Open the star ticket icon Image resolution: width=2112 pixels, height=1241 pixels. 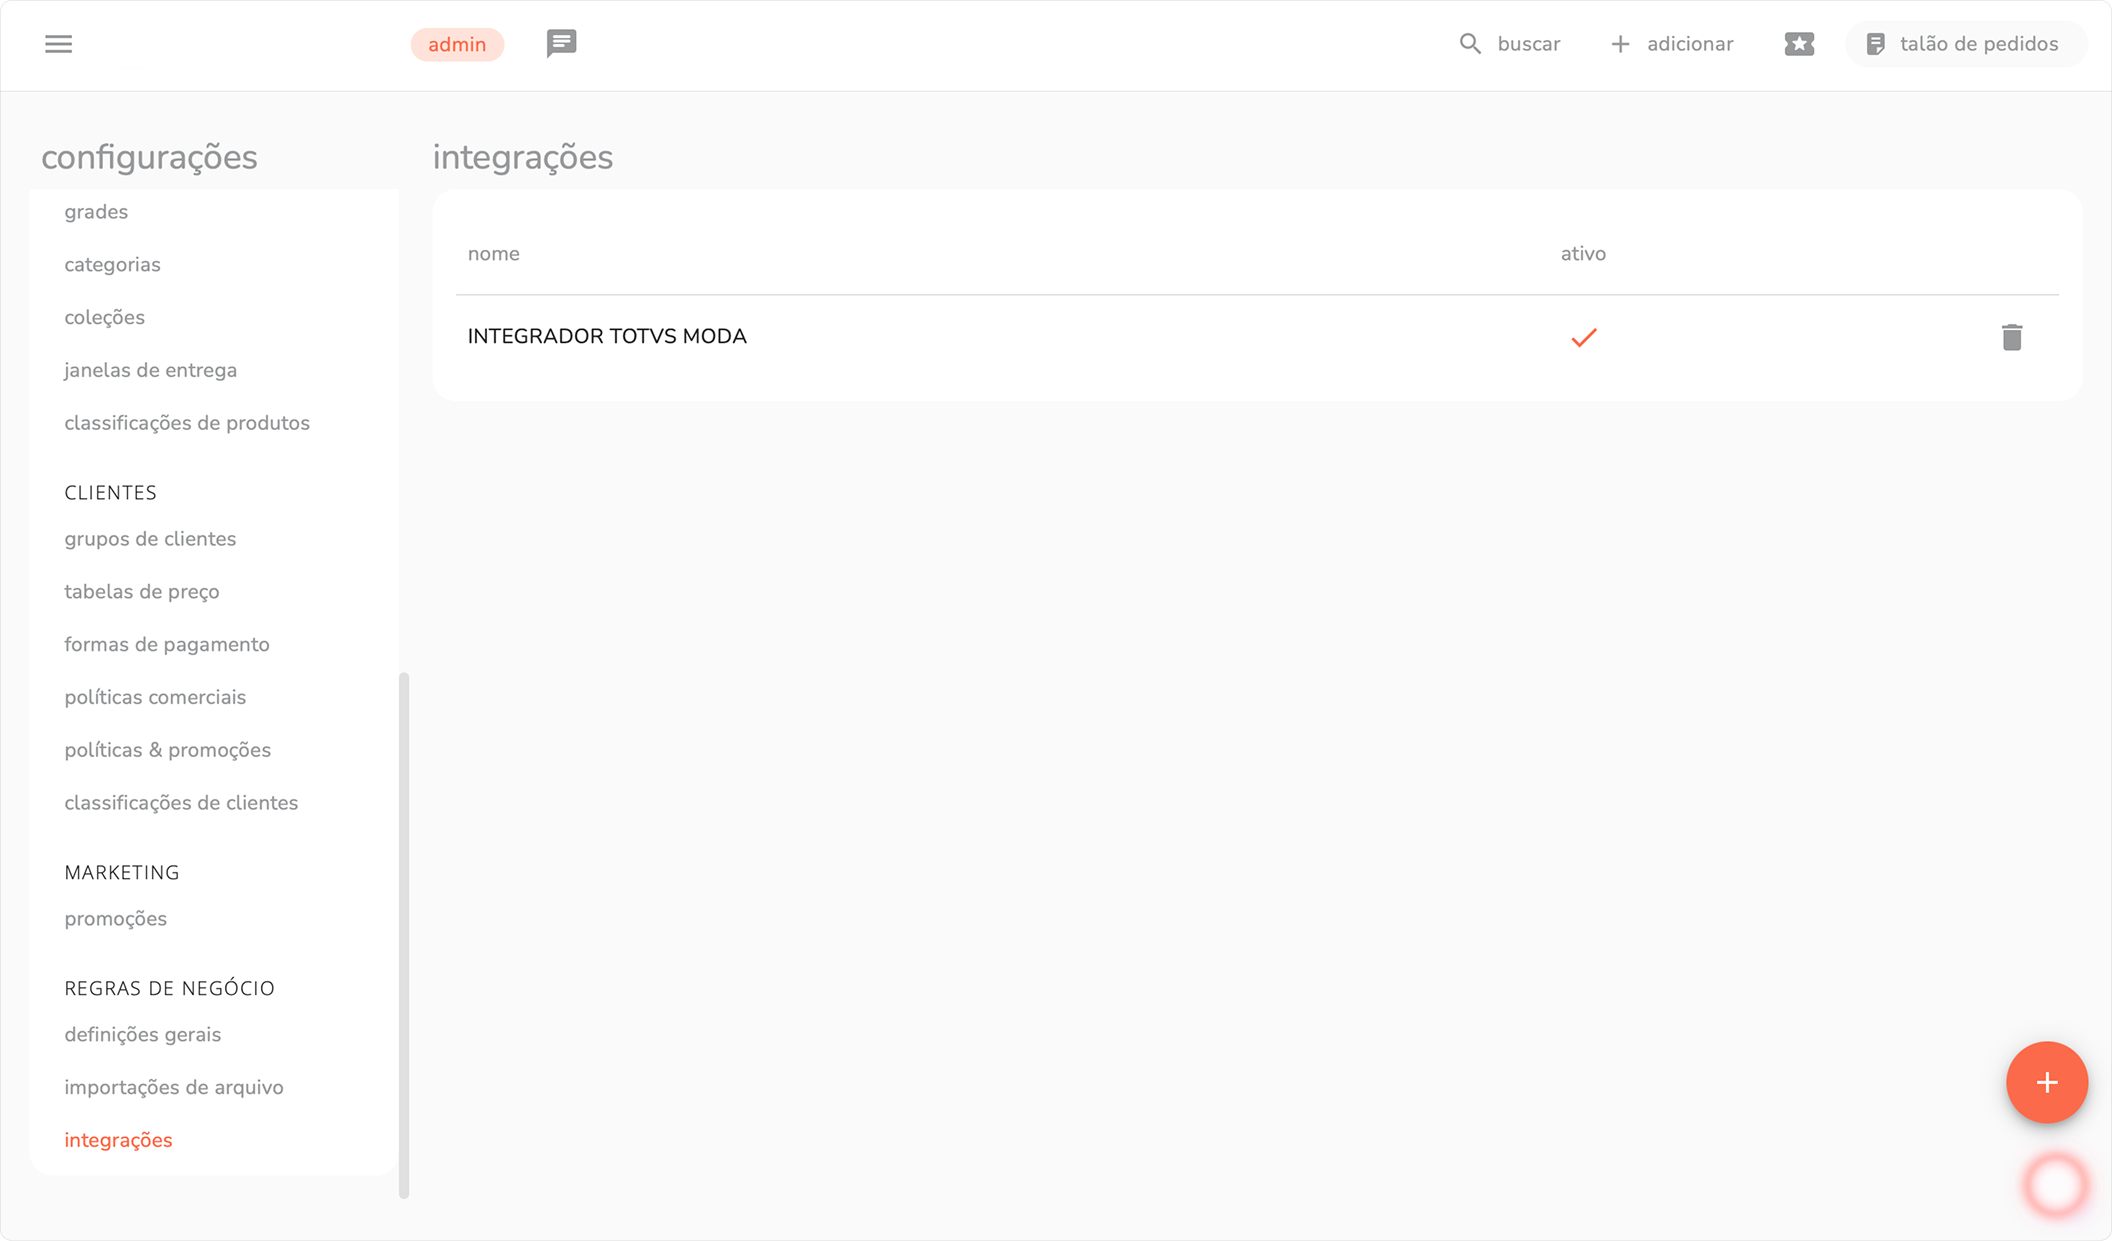pos(1799,44)
